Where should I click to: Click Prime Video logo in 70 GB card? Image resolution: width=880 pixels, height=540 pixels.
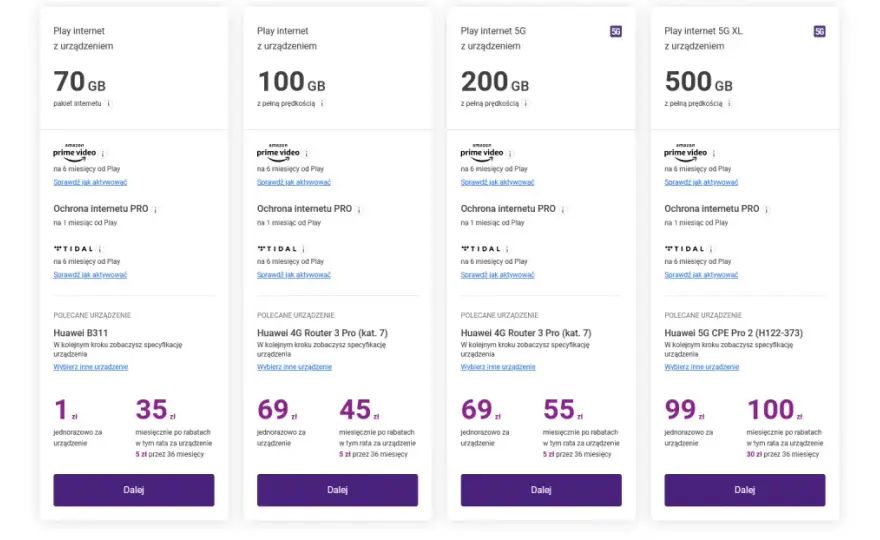[75, 153]
